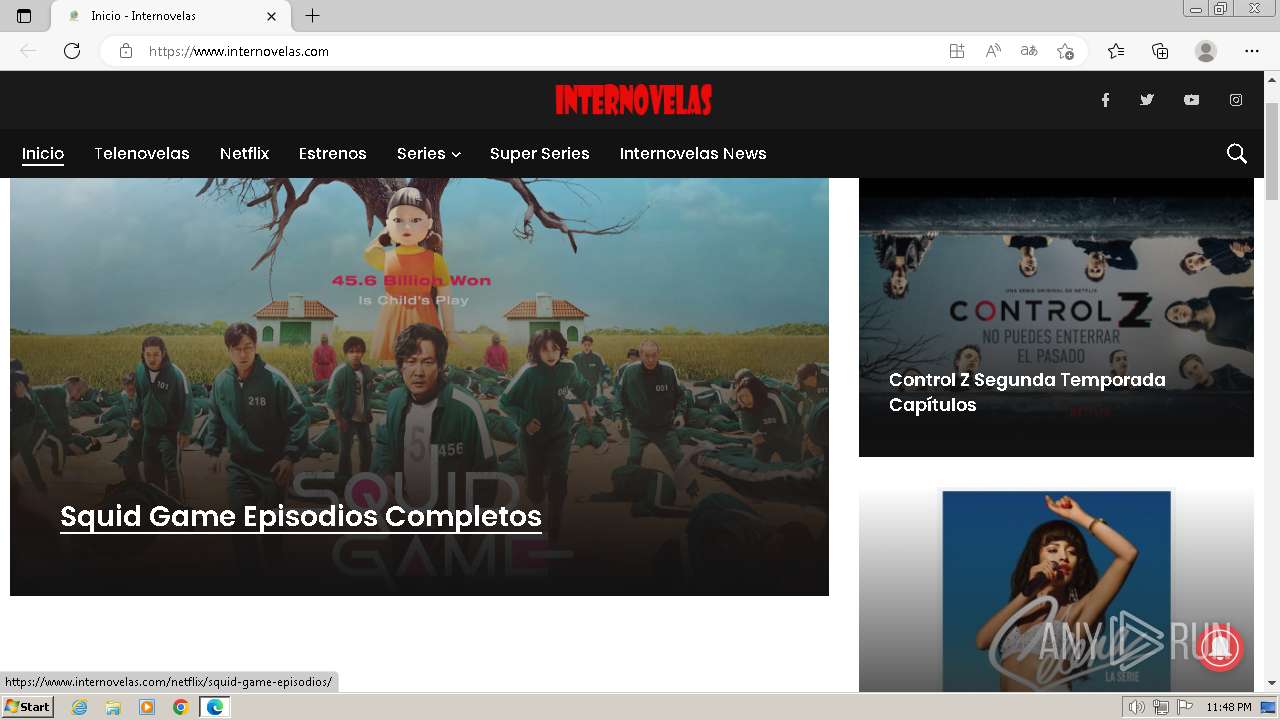The width and height of the screenshot is (1280, 720).
Task: Go to the Inicio menu item
Action: click(x=43, y=153)
